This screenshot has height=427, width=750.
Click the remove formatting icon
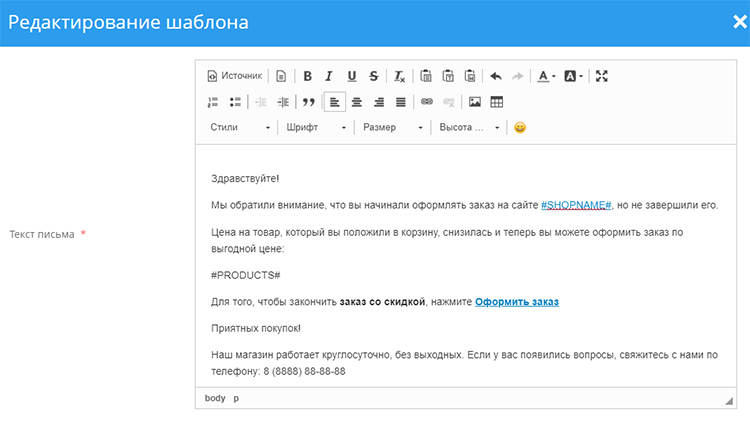tap(399, 76)
